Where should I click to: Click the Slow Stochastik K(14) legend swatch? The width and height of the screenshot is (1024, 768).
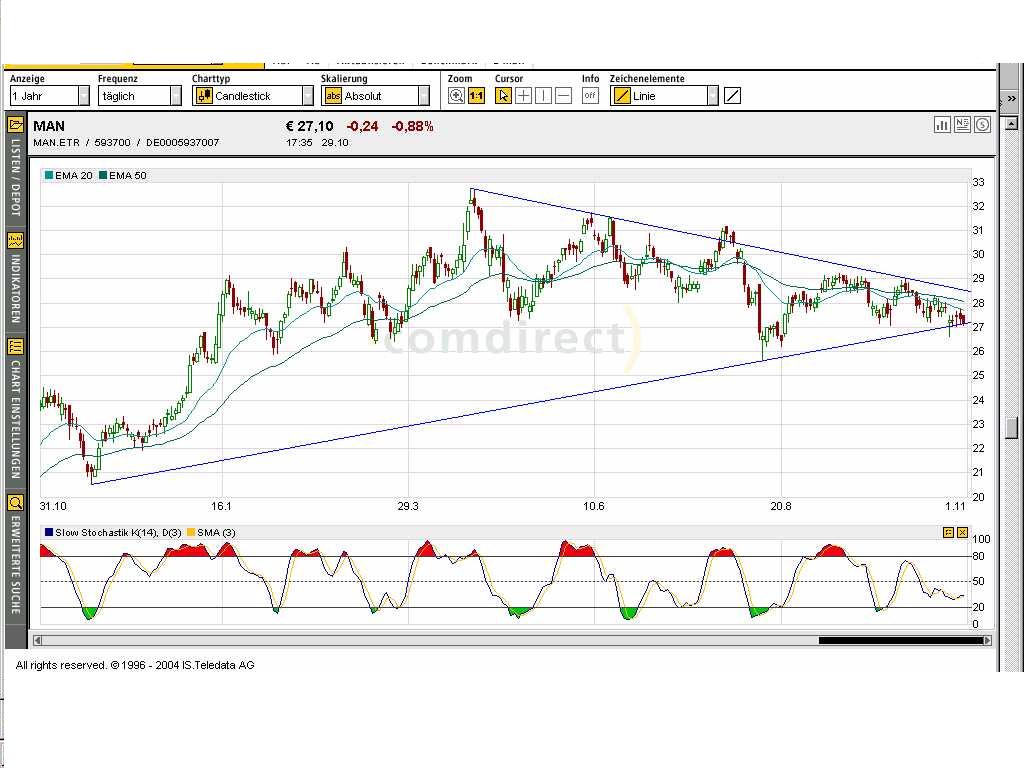click(x=49, y=532)
